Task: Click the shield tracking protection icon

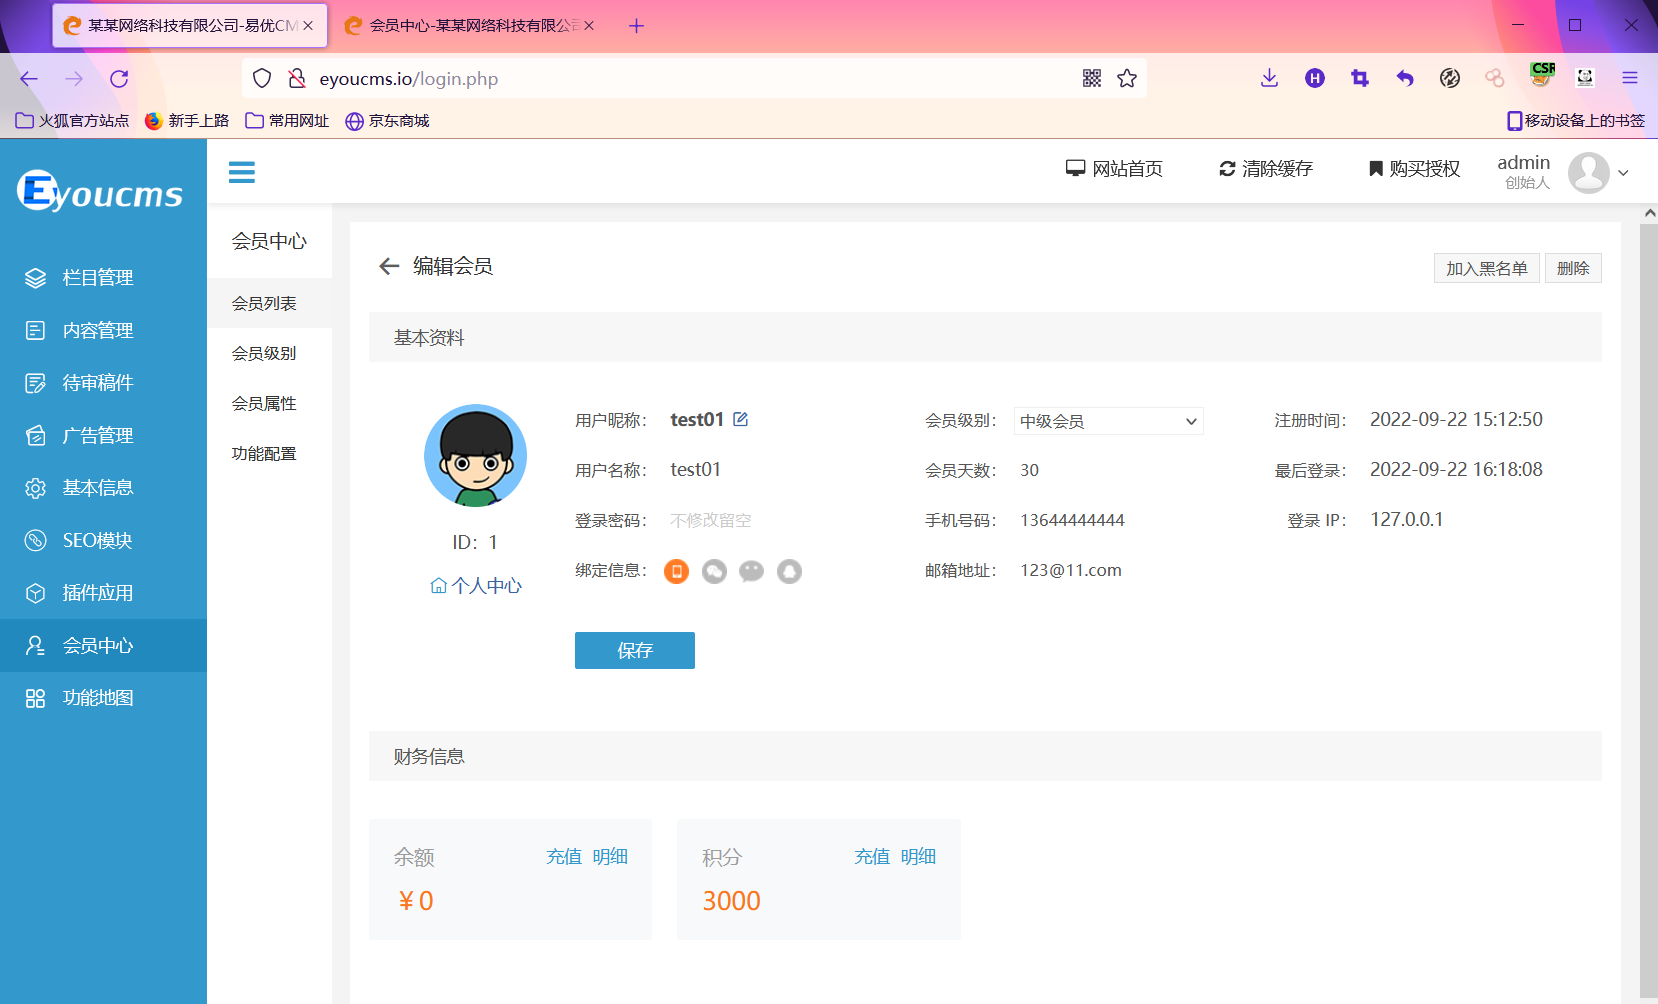Action: pos(262,78)
